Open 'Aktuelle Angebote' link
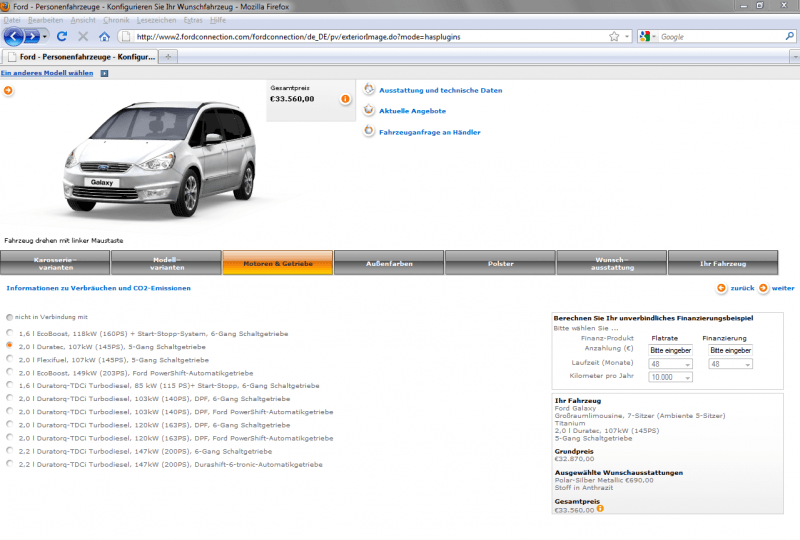 click(x=412, y=111)
